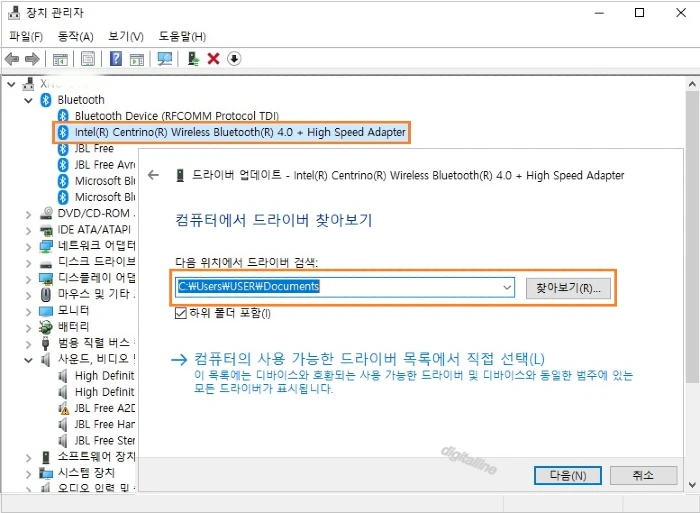Click the blue Help question mark icon
The image size is (700, 513).
(x=116, y=59)
